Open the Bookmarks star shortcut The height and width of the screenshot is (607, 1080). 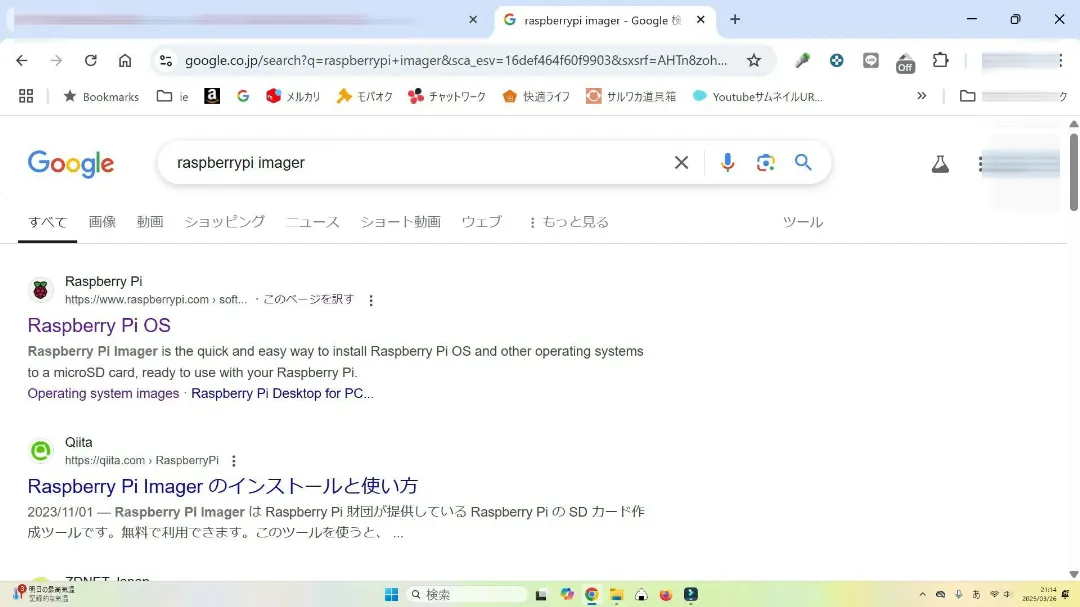point(101,96)
